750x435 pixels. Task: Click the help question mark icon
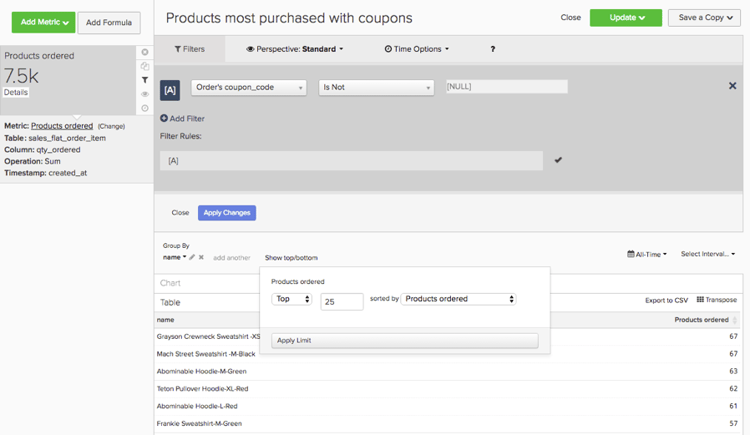[x=492, y=49]
